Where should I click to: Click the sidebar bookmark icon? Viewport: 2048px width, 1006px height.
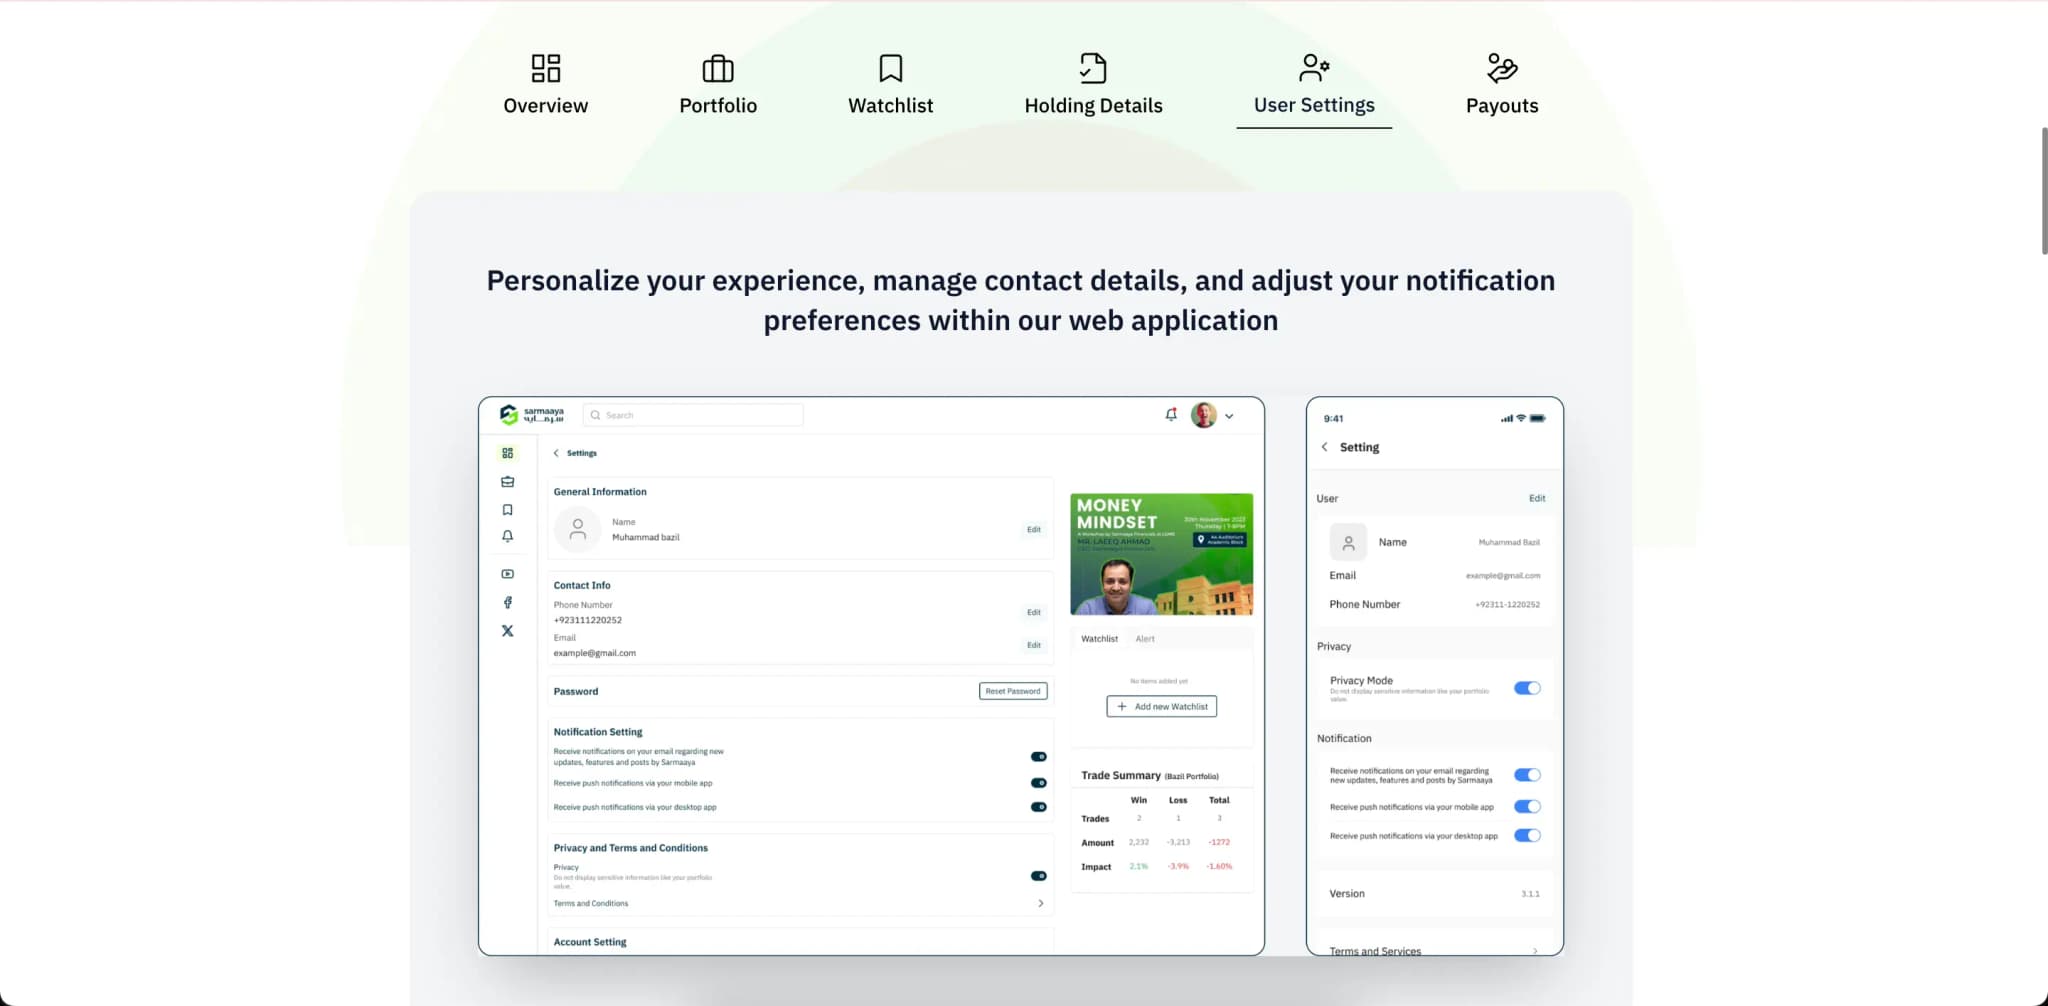[x=508, y=510]
